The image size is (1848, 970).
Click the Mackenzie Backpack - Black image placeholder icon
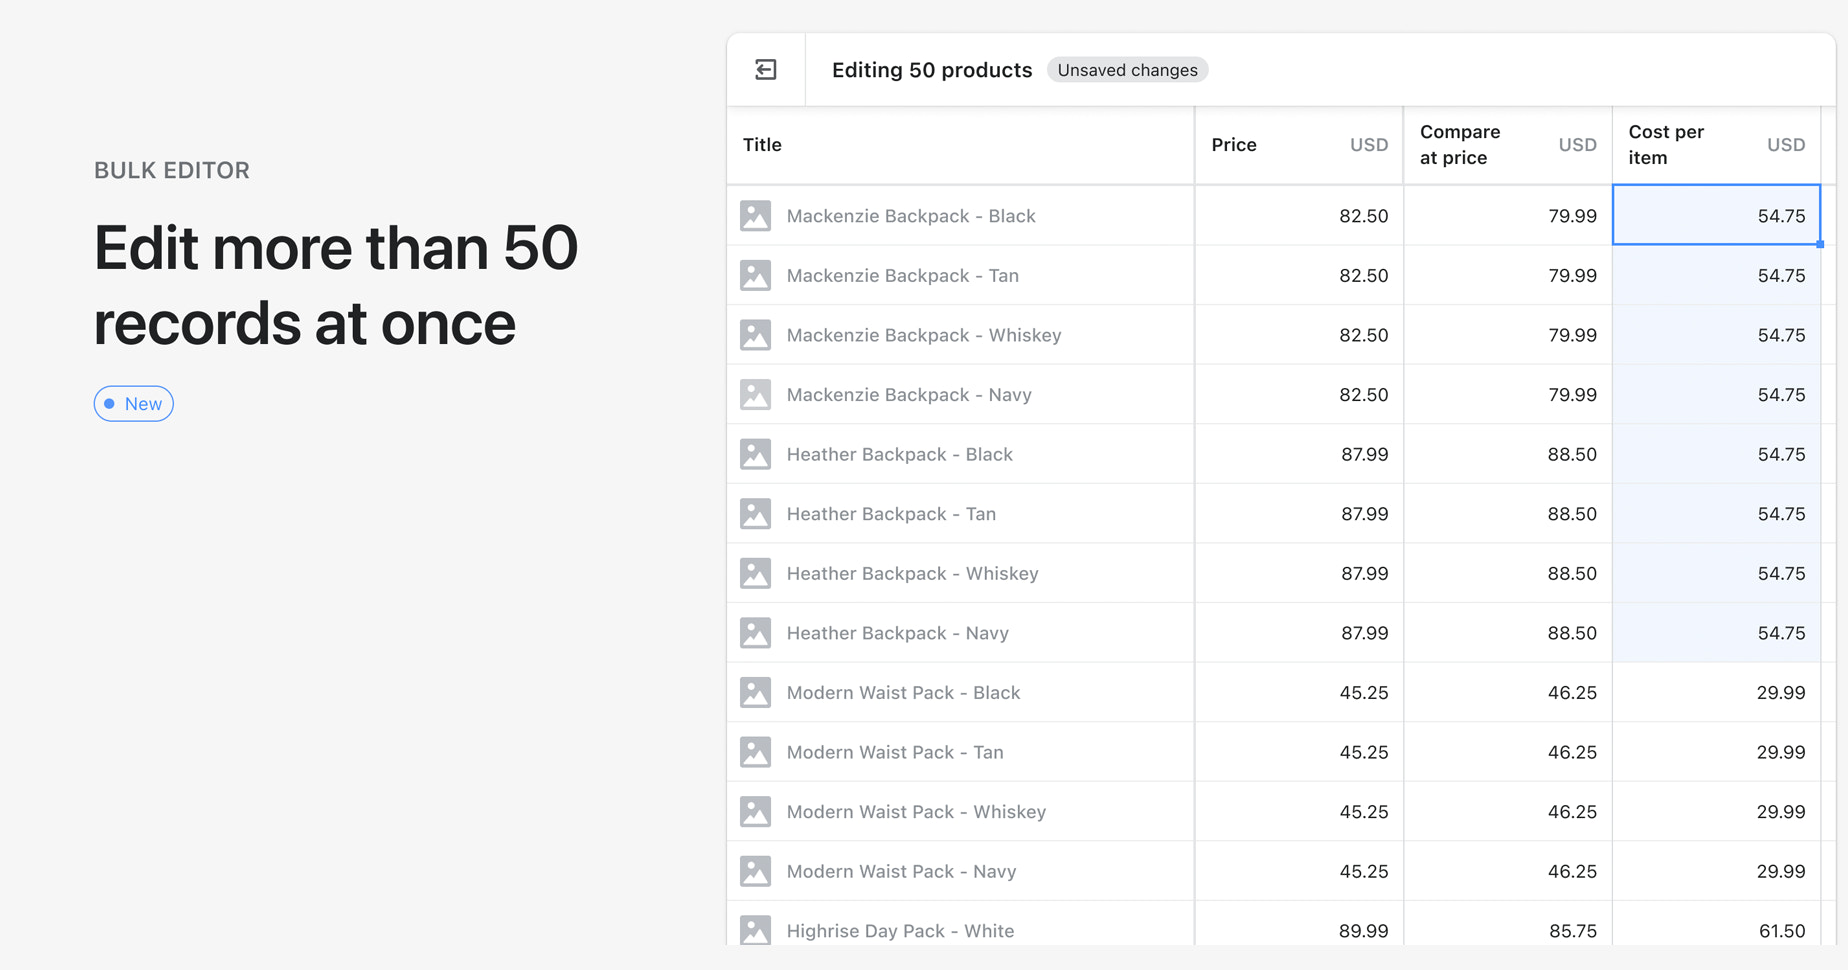click(755, 215)
